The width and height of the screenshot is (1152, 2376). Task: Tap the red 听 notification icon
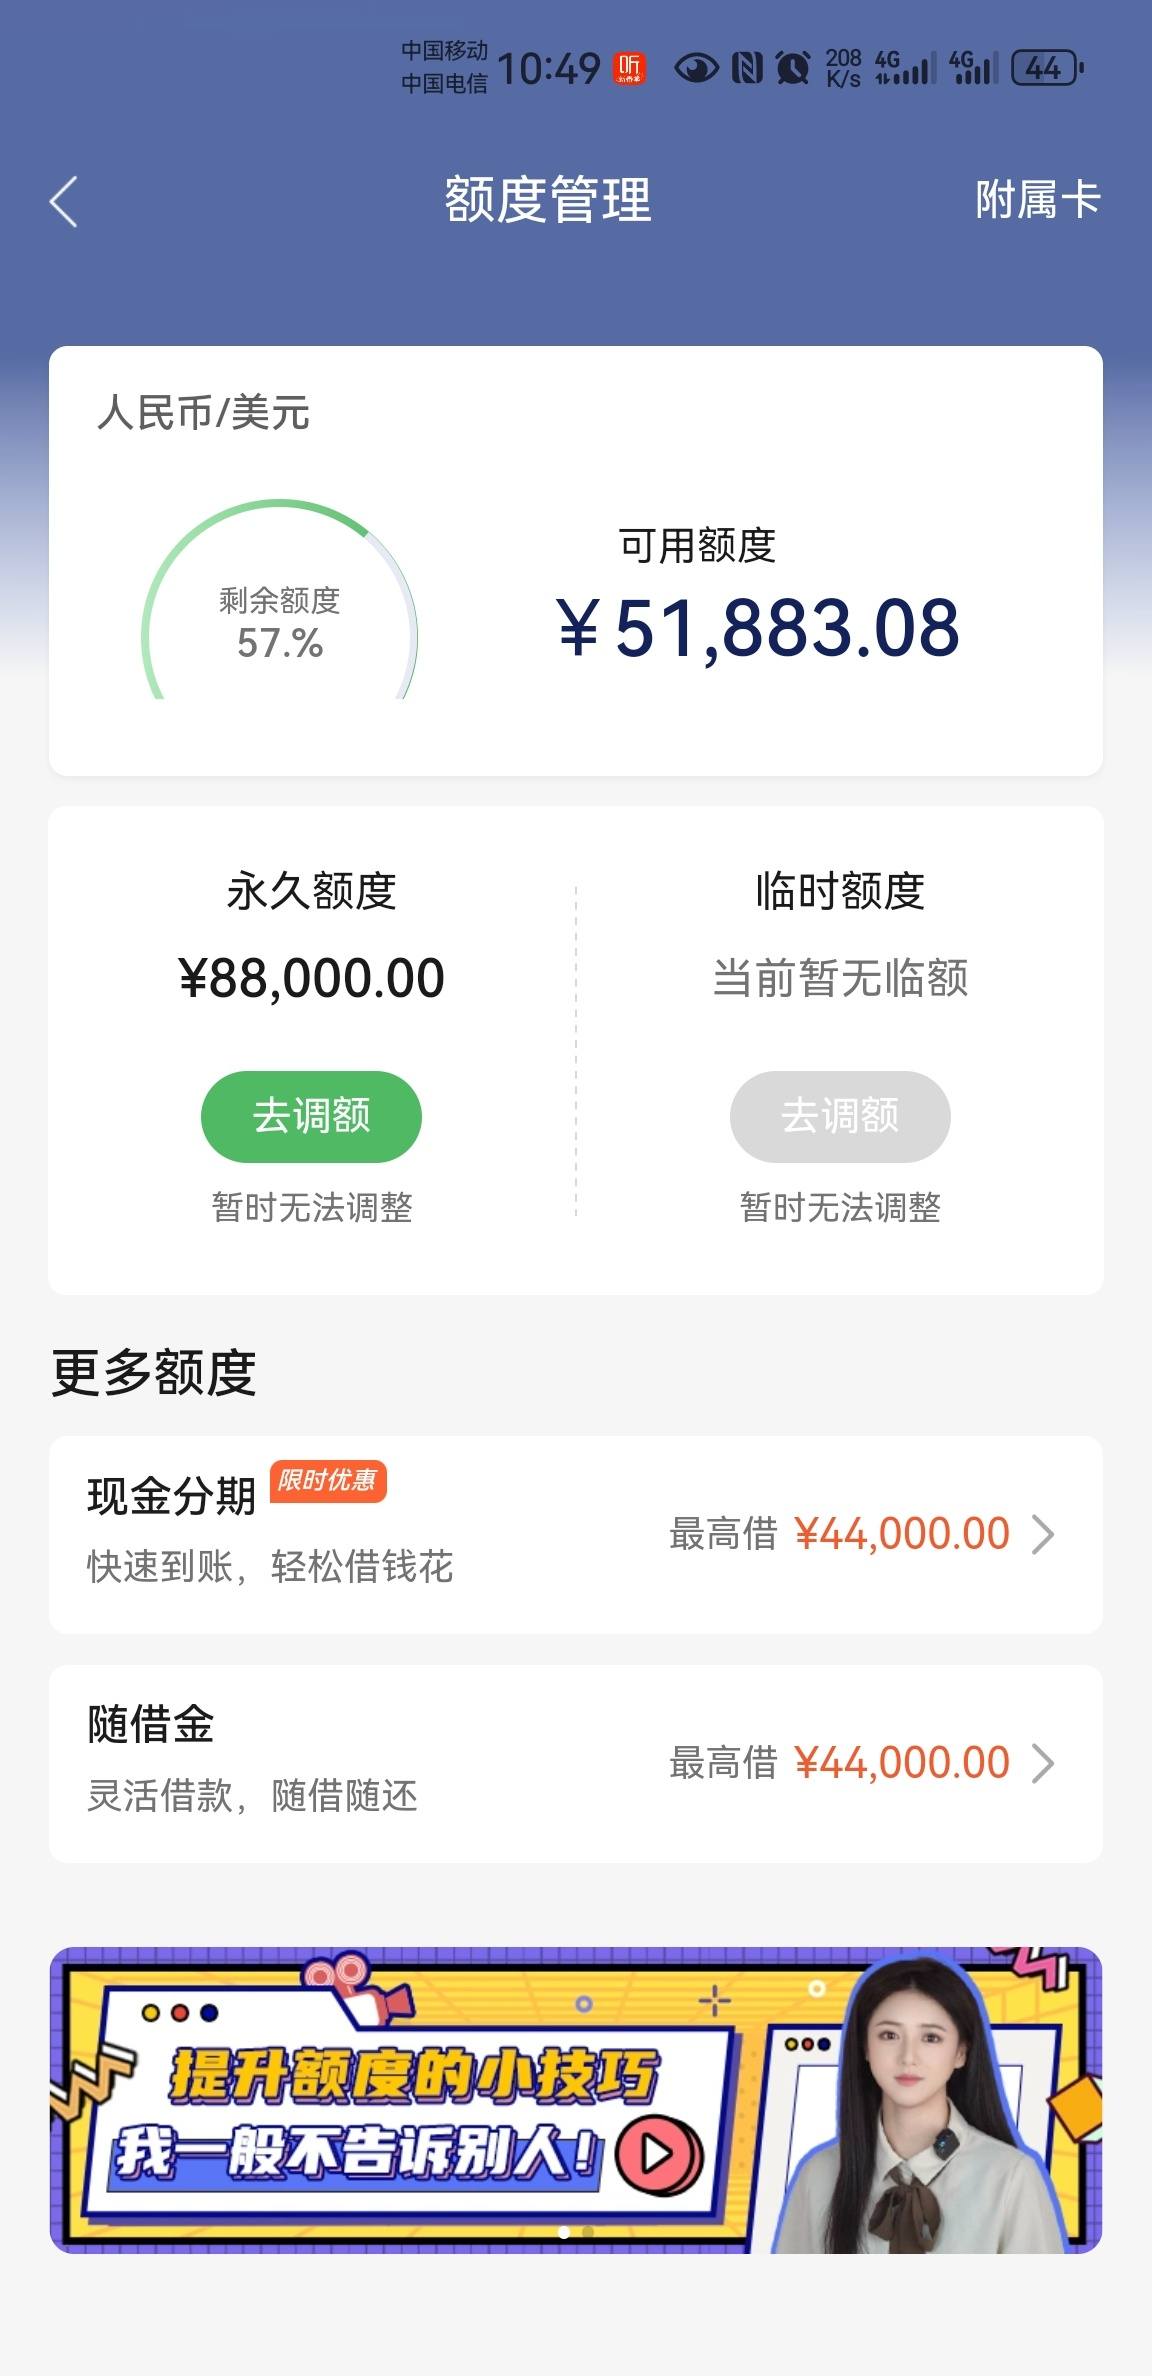(629, 68)
